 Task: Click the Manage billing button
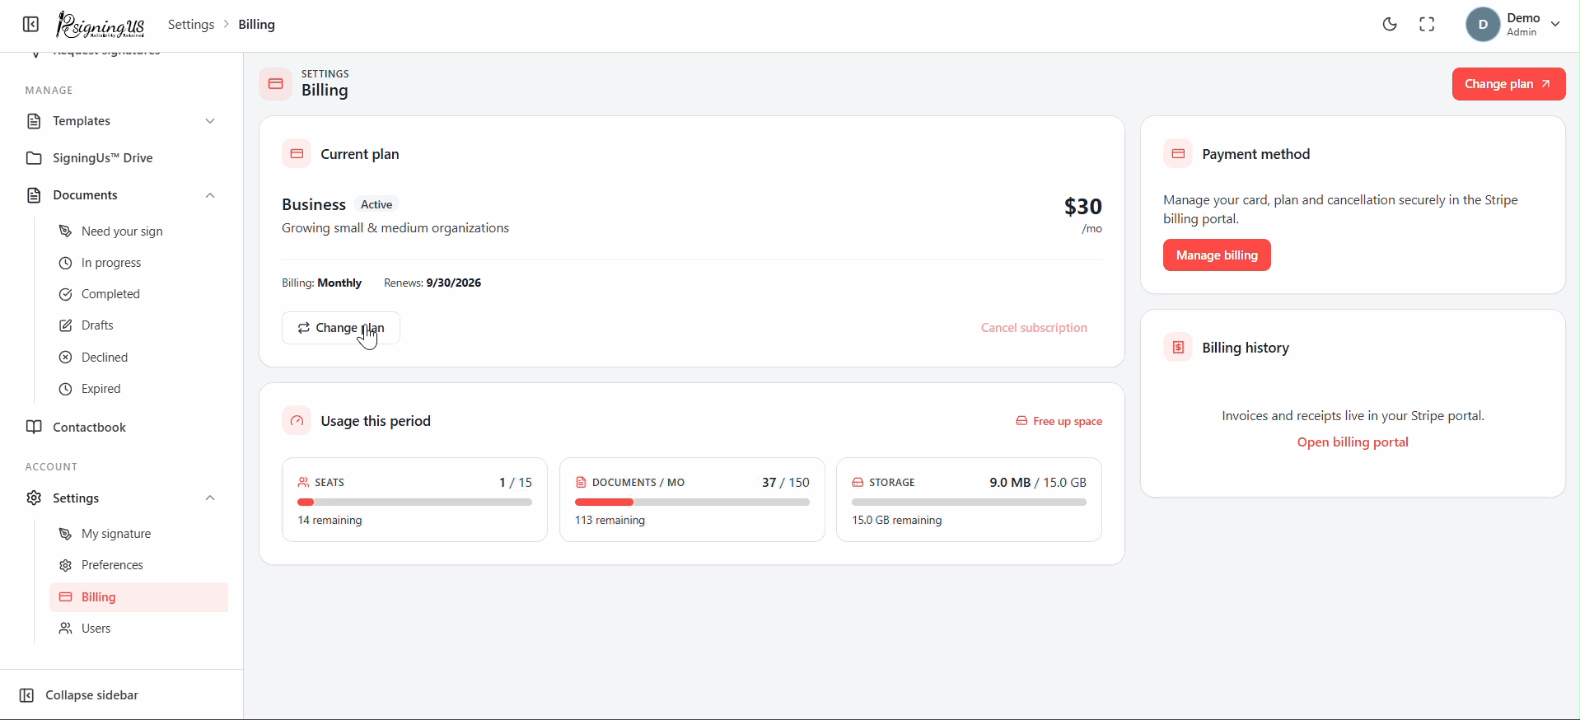click(x=1217, y=255)
